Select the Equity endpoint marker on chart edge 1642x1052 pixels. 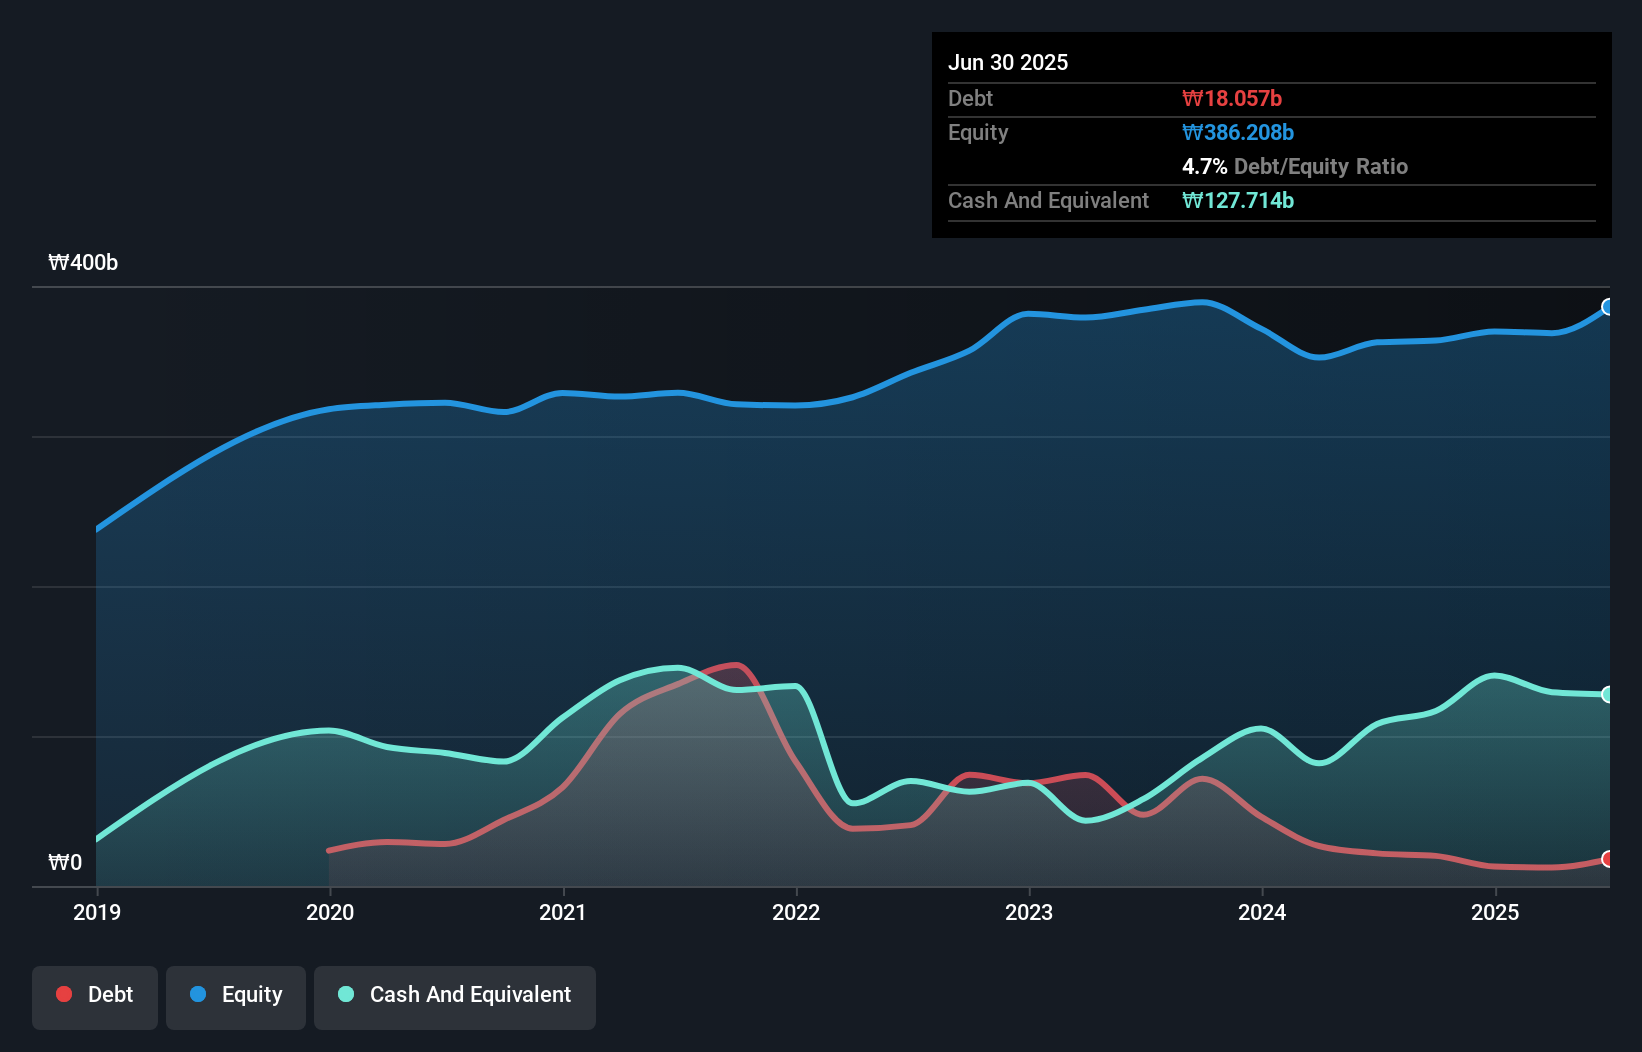[x=1608, y=308]
